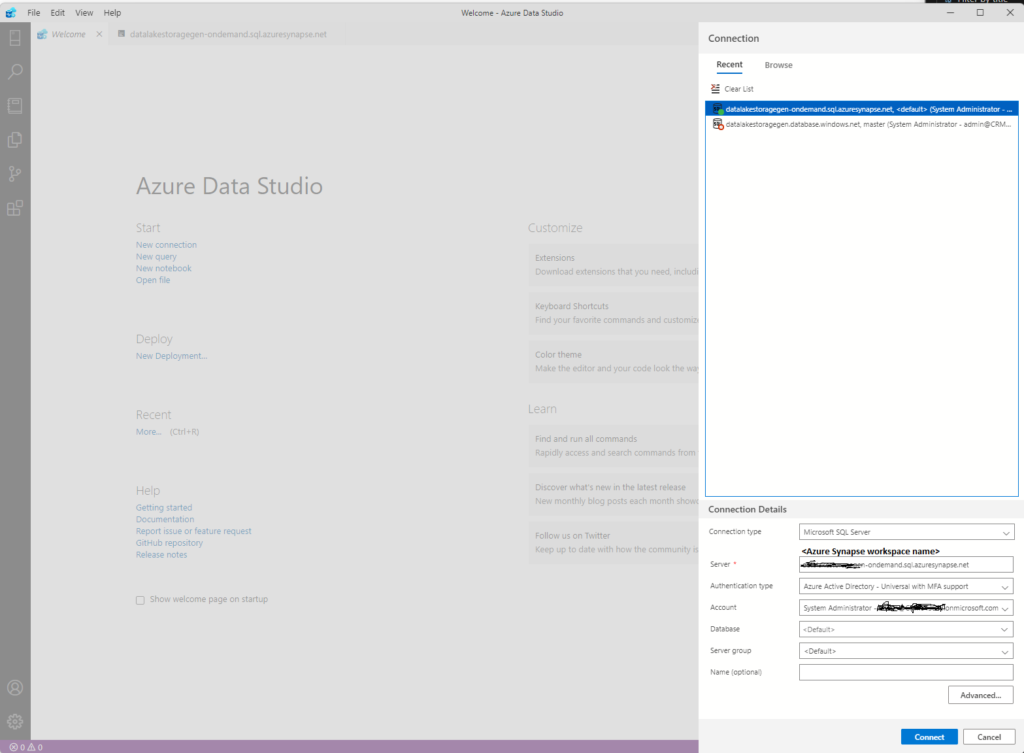Click Report issue or feature request
The image size is (1024, 753).
193,531
